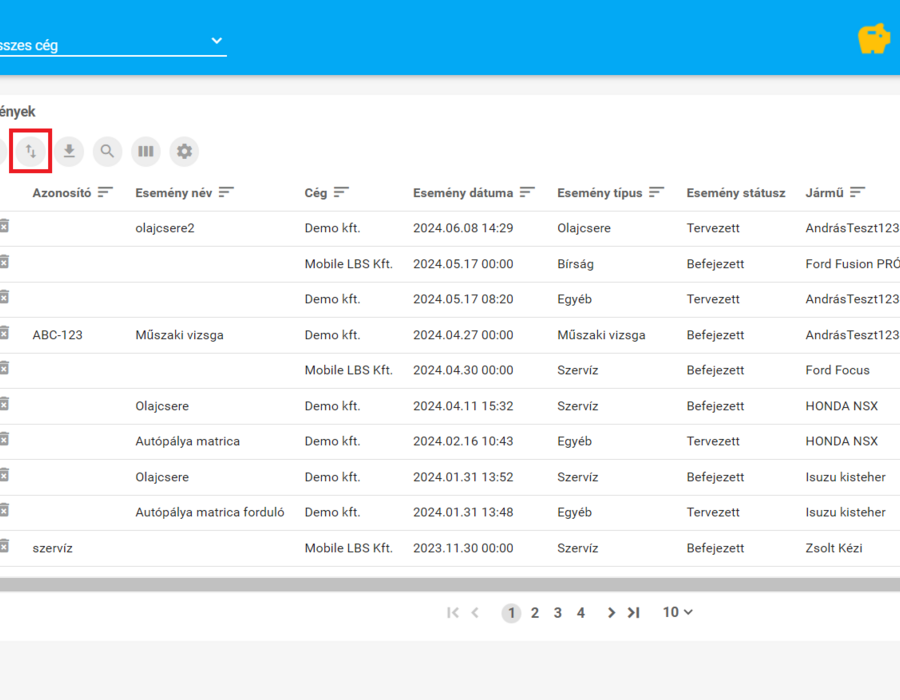
Task: Delete the ABC-123 row
Action: pos(4,333)
